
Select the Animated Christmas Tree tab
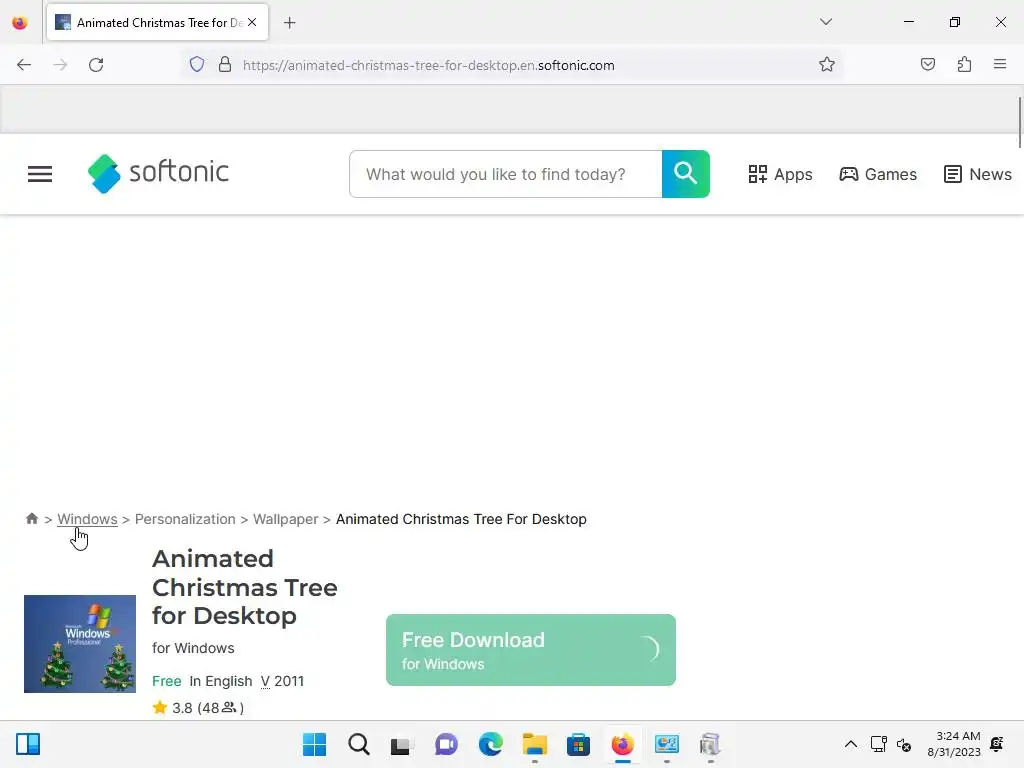[x=157, y=22]
